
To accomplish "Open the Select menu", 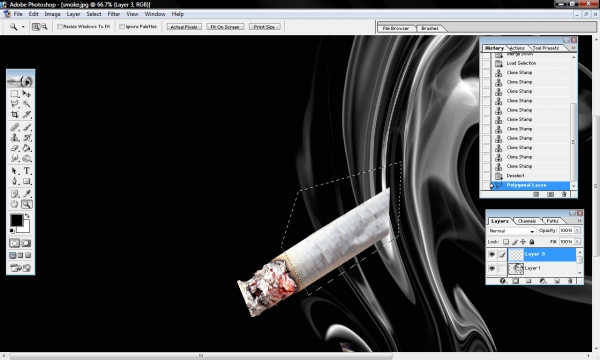I will (x=94, y=14).
